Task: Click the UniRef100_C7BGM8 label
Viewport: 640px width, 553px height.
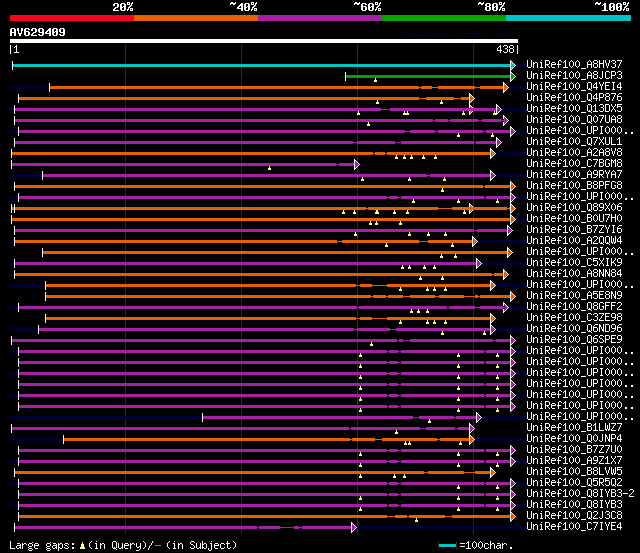Action: click(x=574, y=163)
